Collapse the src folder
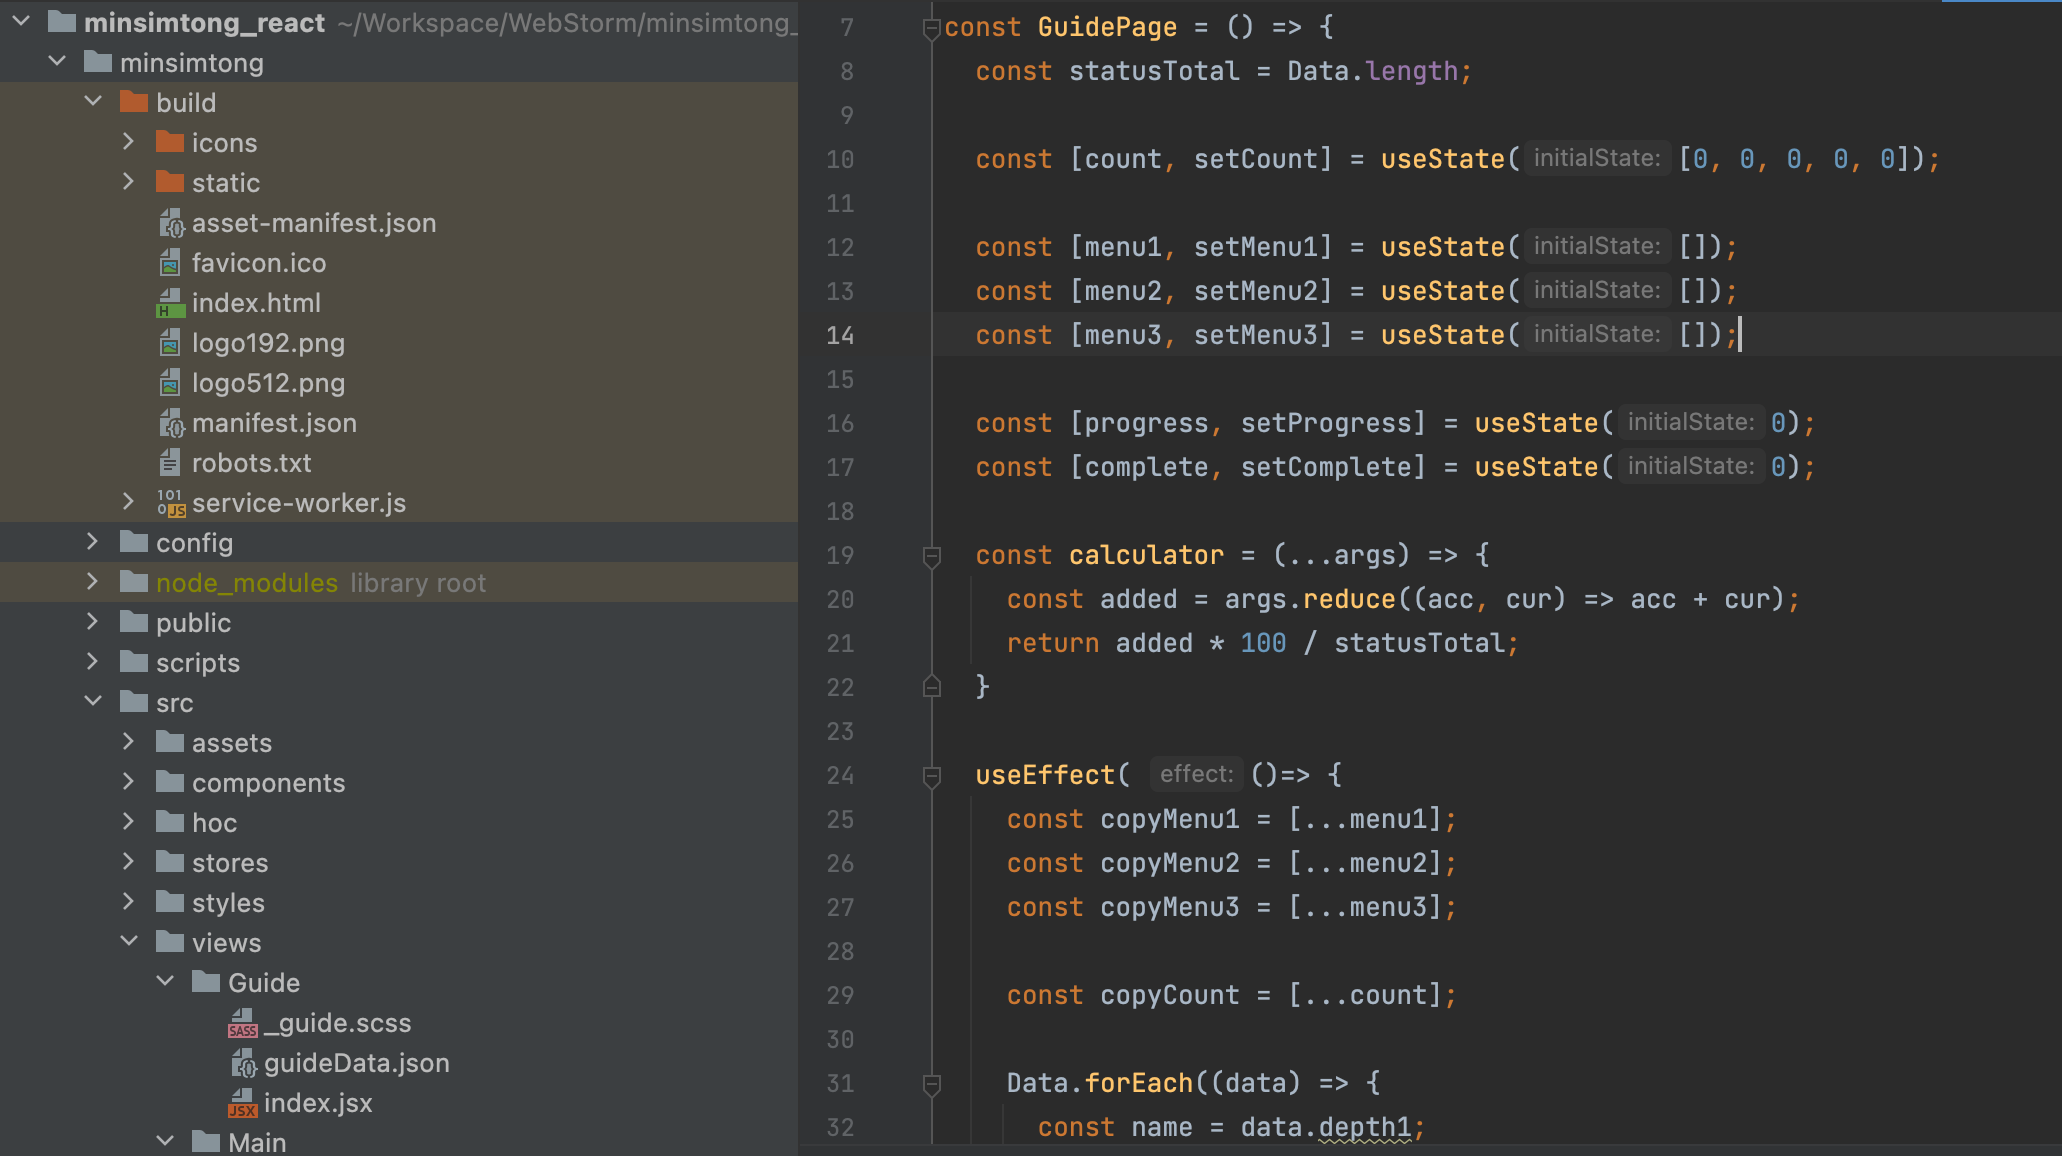This screenshot has height=1156, width=2062. (x=93, y=702)
